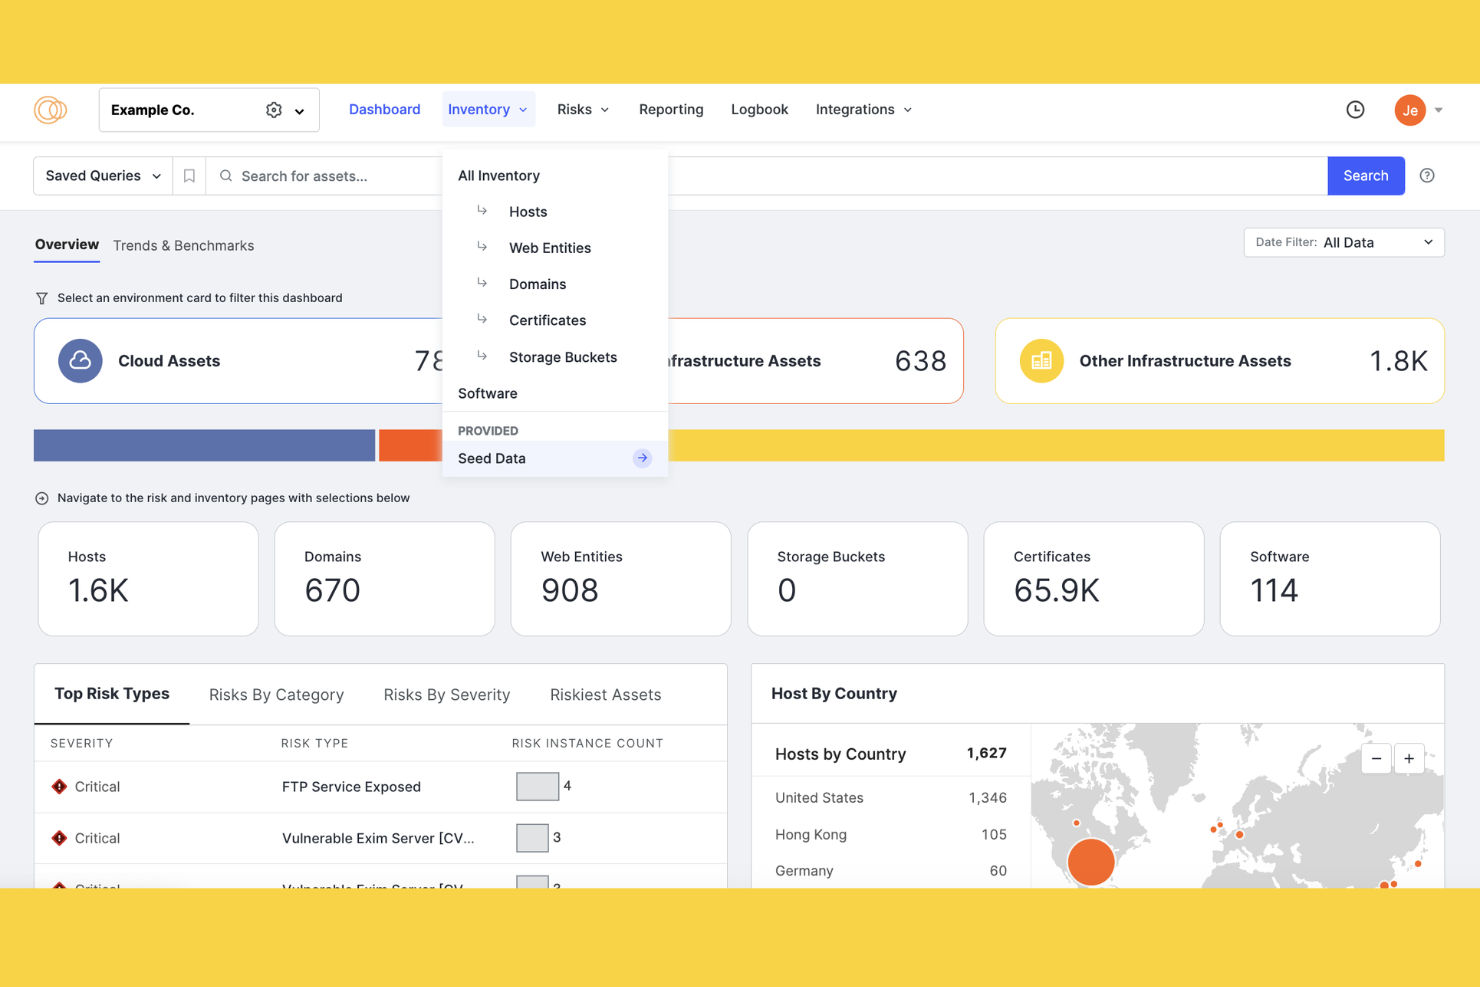
Task: Click the Search button
Action: point(1366,175)
